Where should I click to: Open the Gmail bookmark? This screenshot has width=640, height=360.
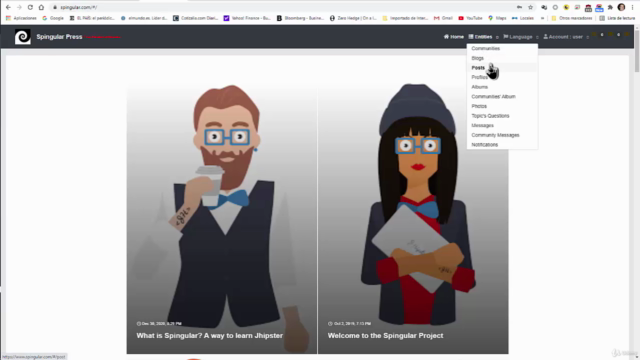443,18
